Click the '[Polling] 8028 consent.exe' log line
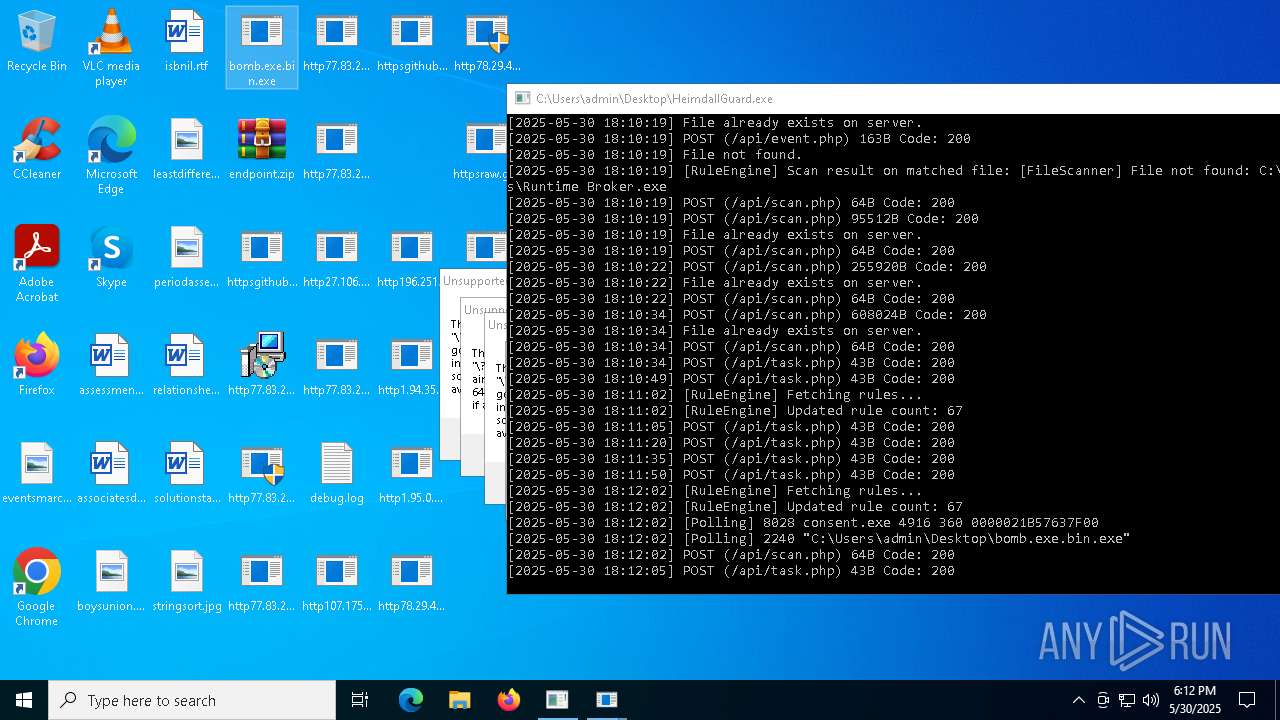 [803, 523]
